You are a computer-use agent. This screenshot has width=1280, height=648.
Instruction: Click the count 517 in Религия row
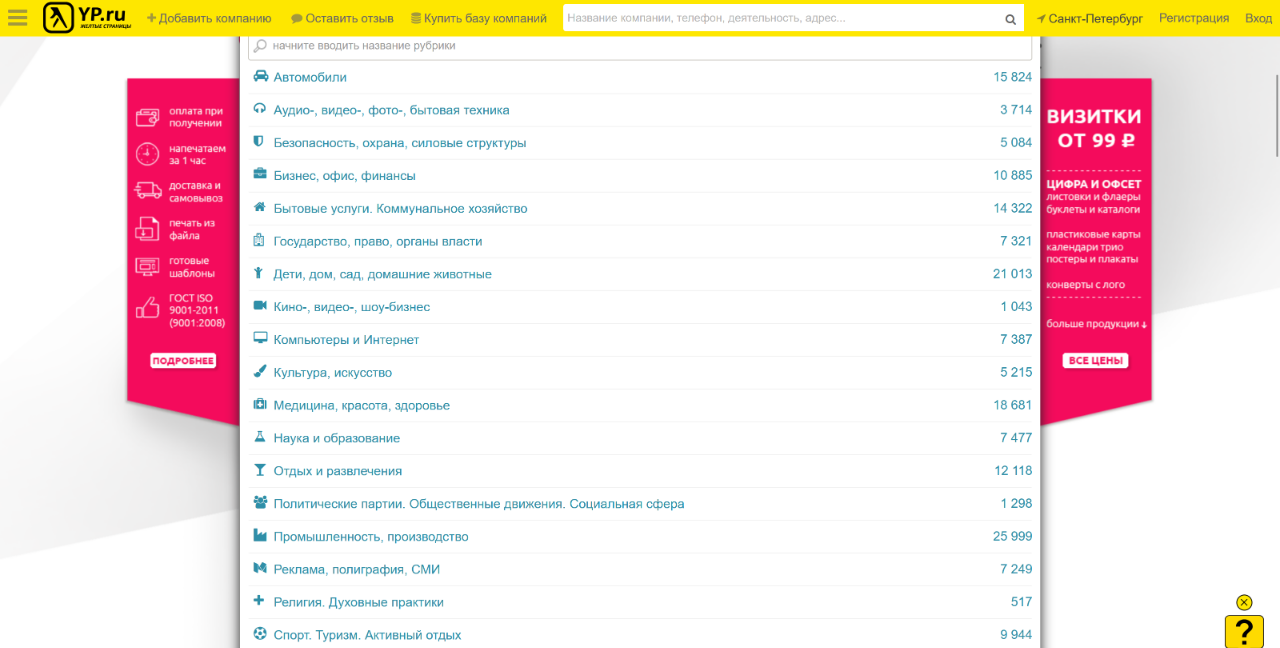coord(1021,602)
